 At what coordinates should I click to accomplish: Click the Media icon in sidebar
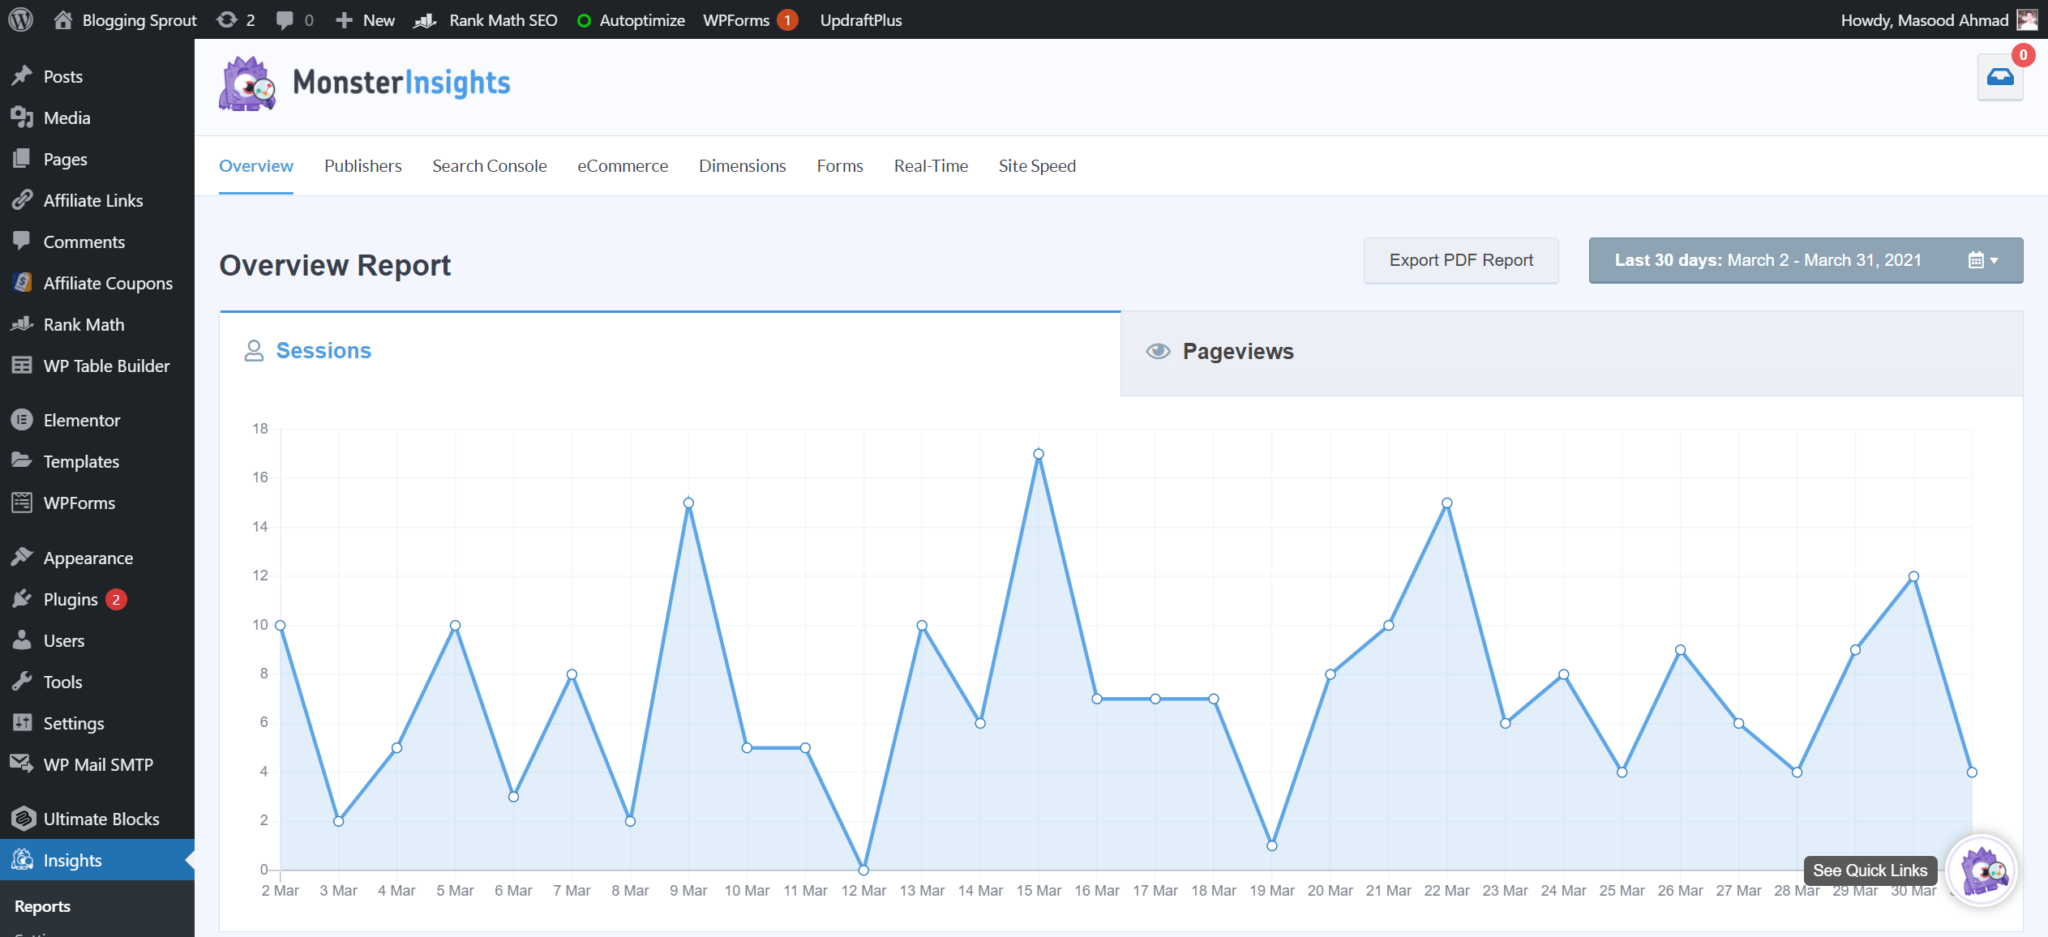pyautogui.click(x=22, y=117)
